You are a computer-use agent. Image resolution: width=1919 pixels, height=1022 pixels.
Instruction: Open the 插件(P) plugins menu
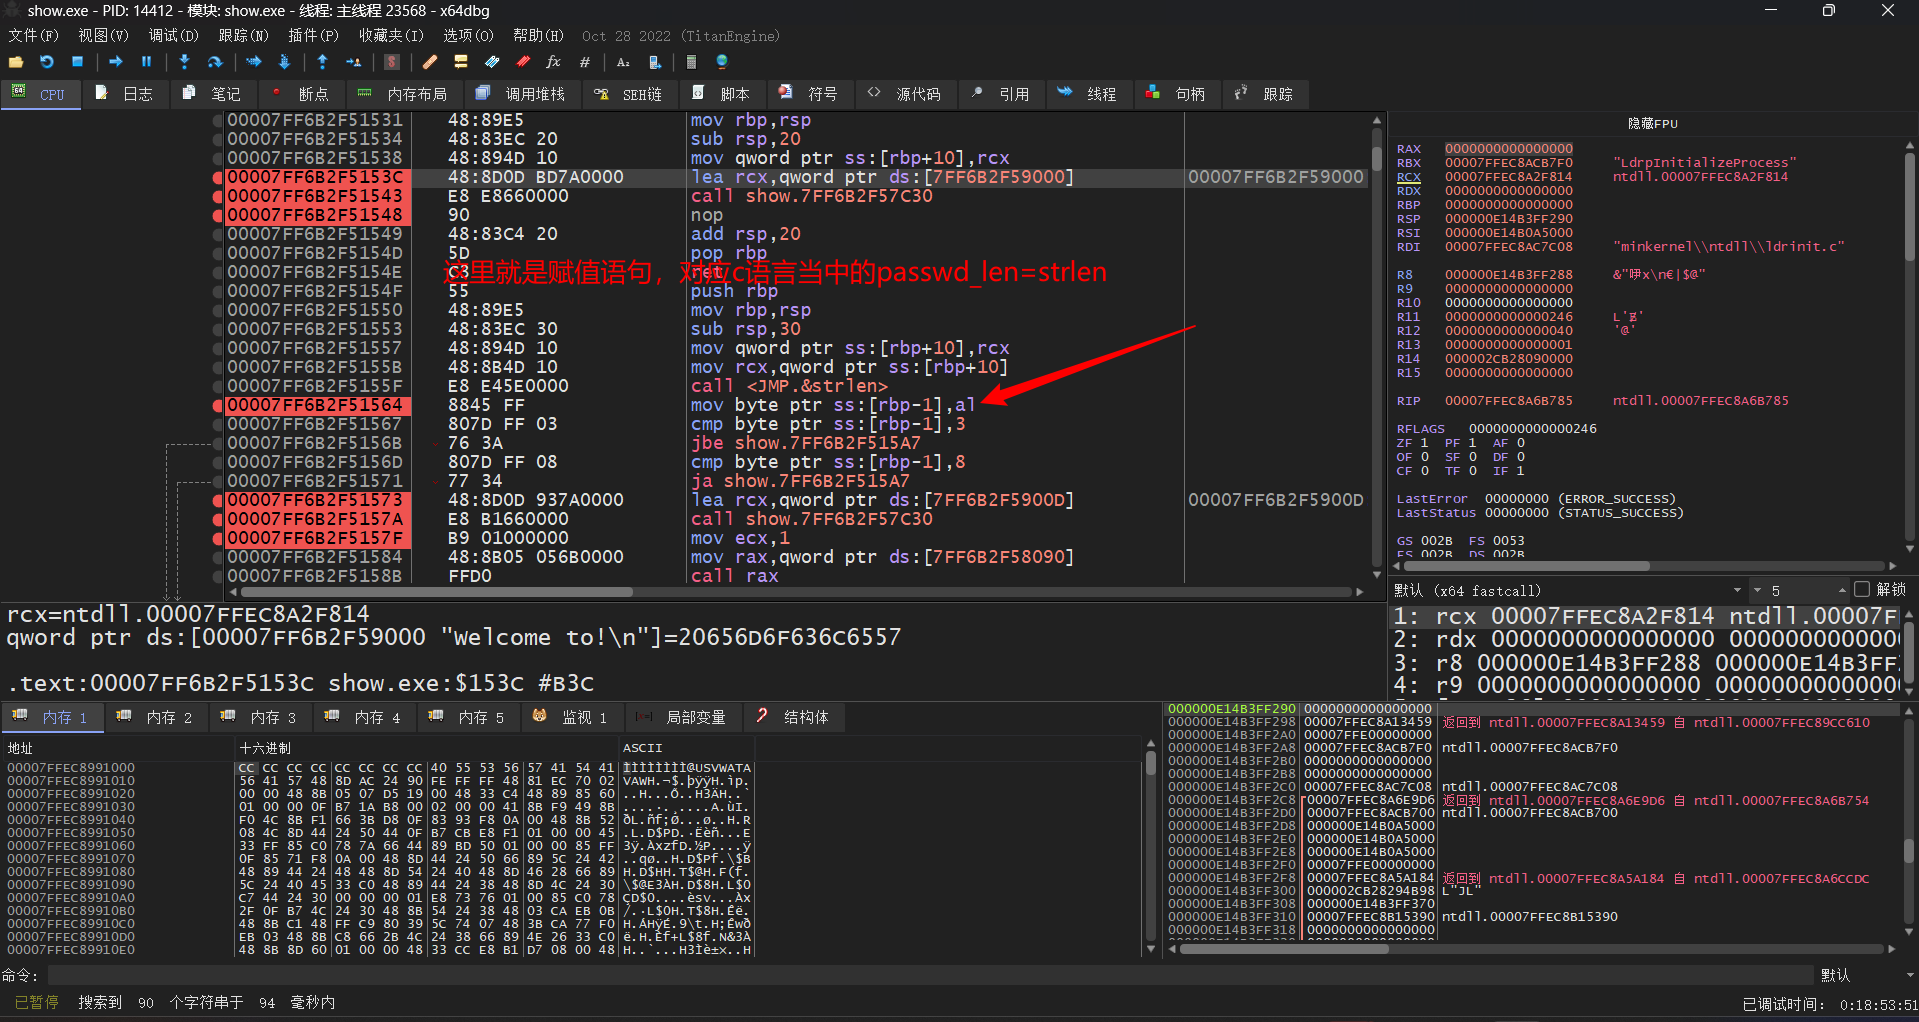point(313,36)
